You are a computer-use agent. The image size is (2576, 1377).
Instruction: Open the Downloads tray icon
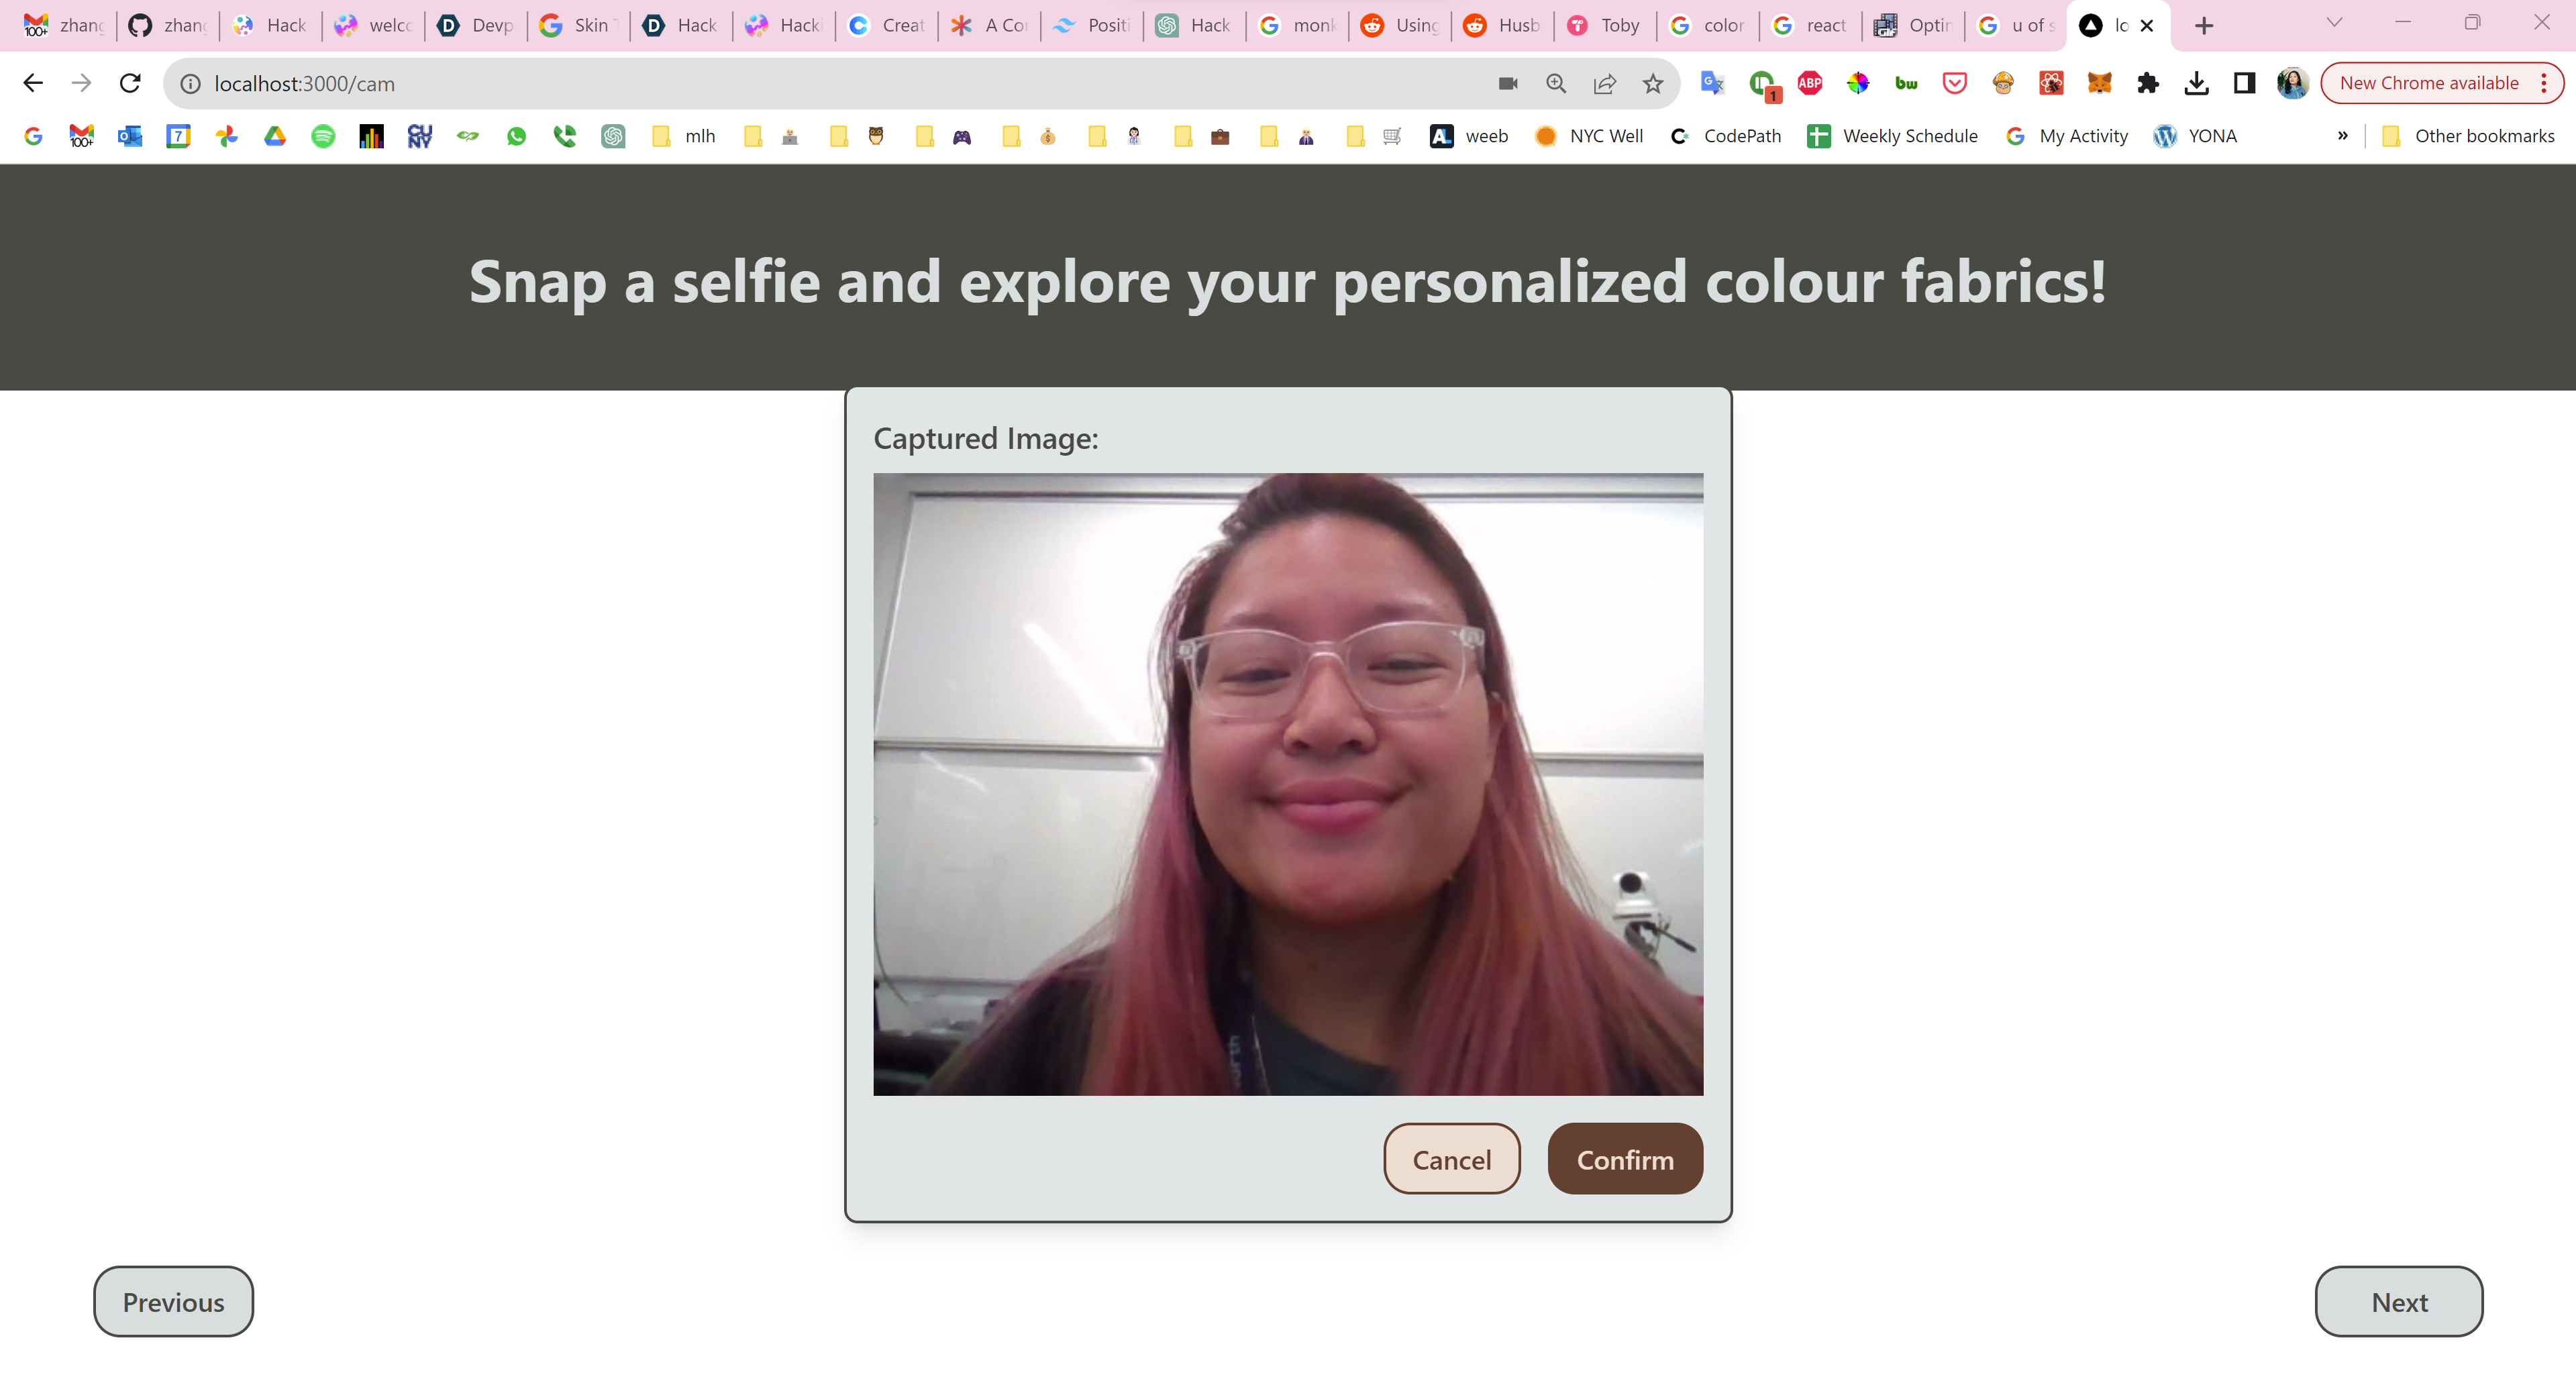(2196, 83)
